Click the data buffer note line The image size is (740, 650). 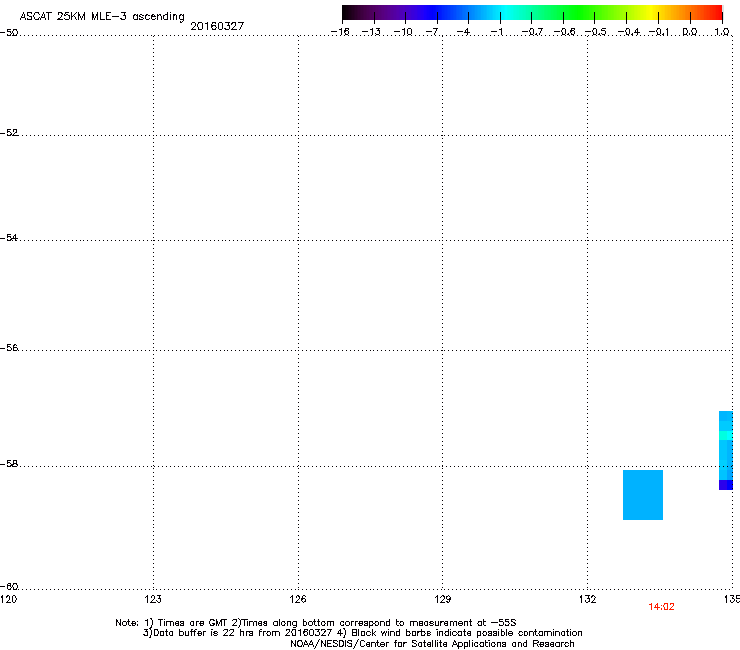[x=362, y=633]
